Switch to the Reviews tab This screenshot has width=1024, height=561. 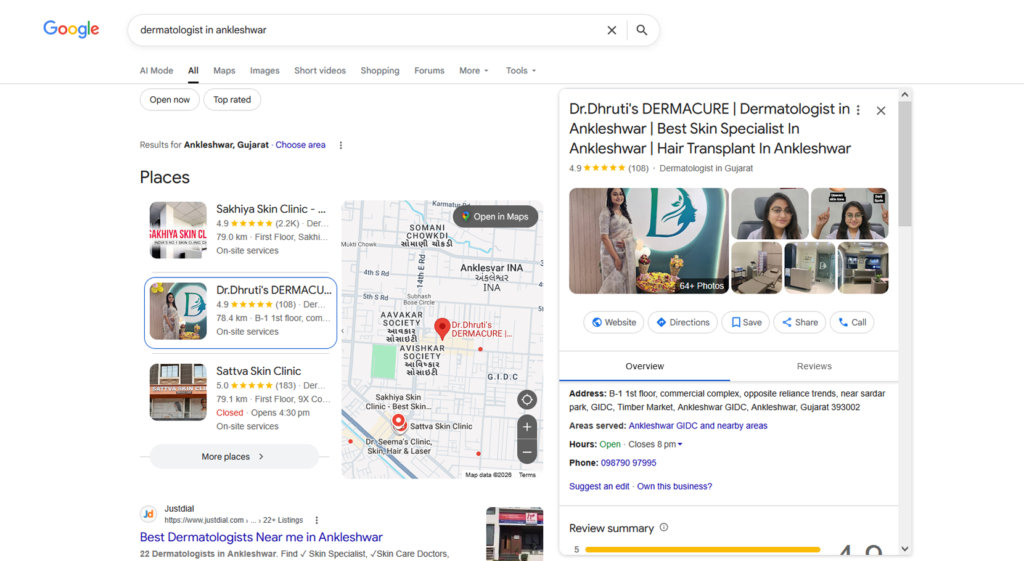point(814,367)
